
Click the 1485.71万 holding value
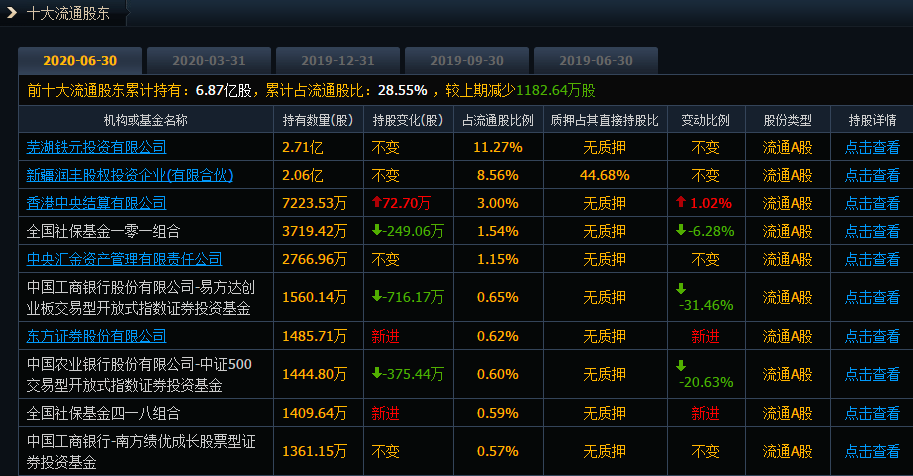click(314, 336)
